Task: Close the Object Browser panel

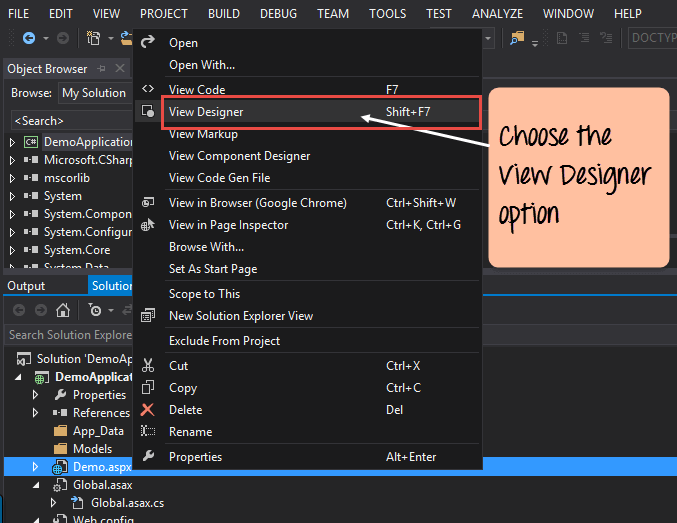Action: click(x=120, y=69)
